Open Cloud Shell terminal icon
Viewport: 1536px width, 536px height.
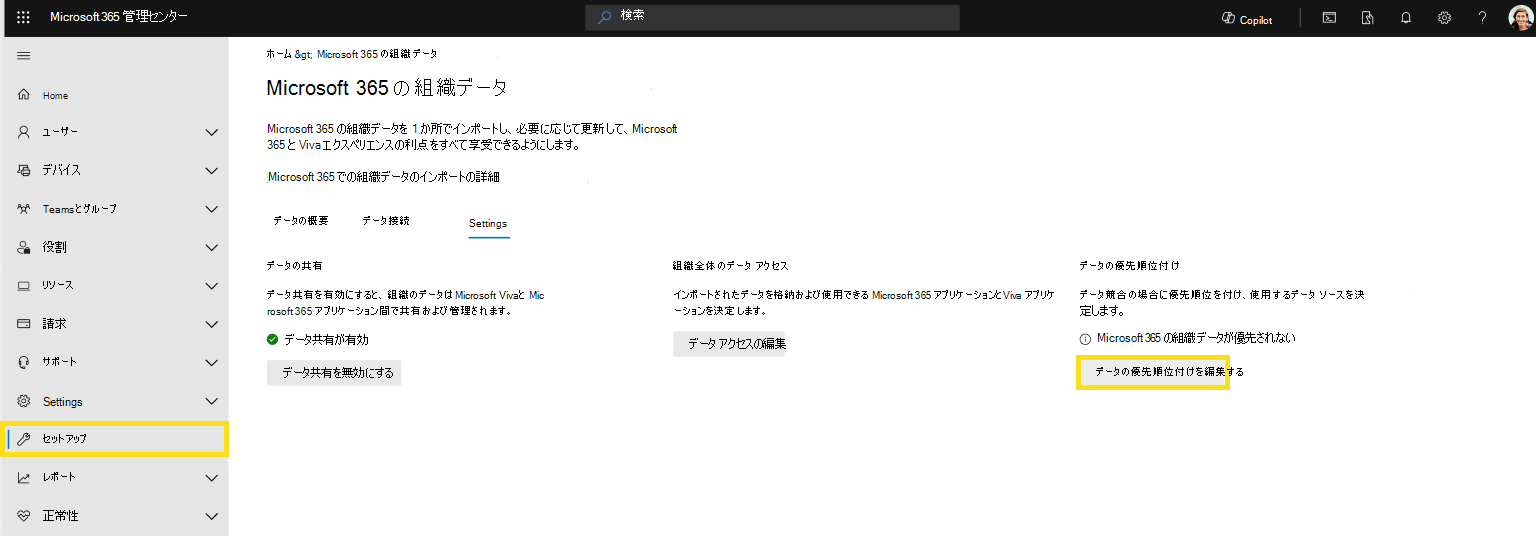pyautogui.click(x=1329, y=18)
